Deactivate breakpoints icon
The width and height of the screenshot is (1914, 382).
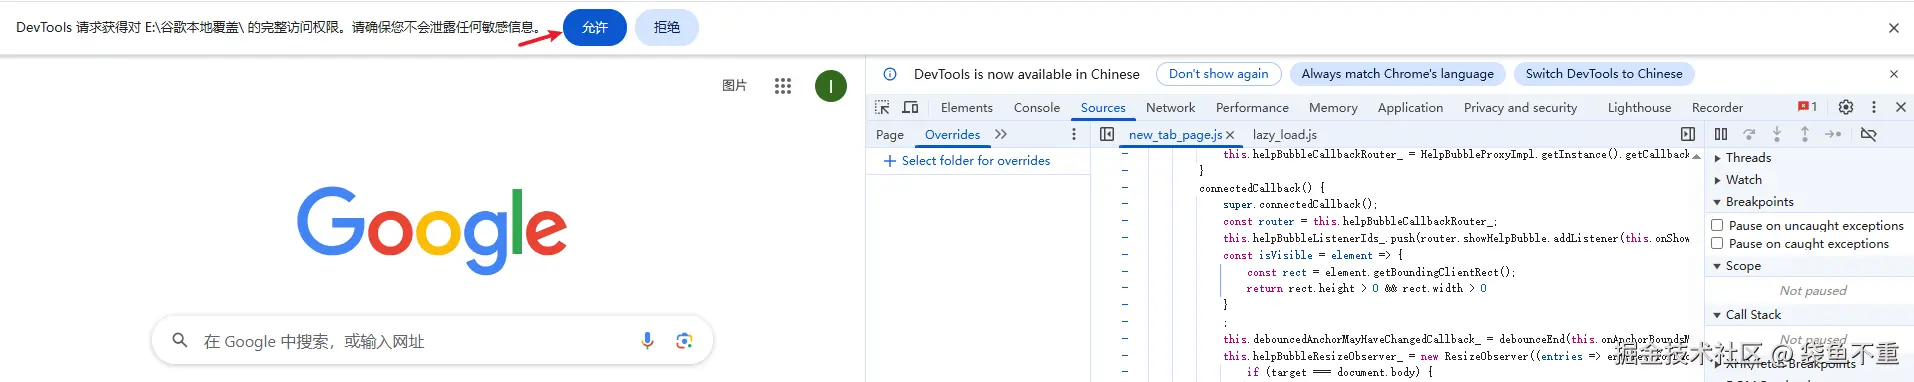[x=1868, y=134]
